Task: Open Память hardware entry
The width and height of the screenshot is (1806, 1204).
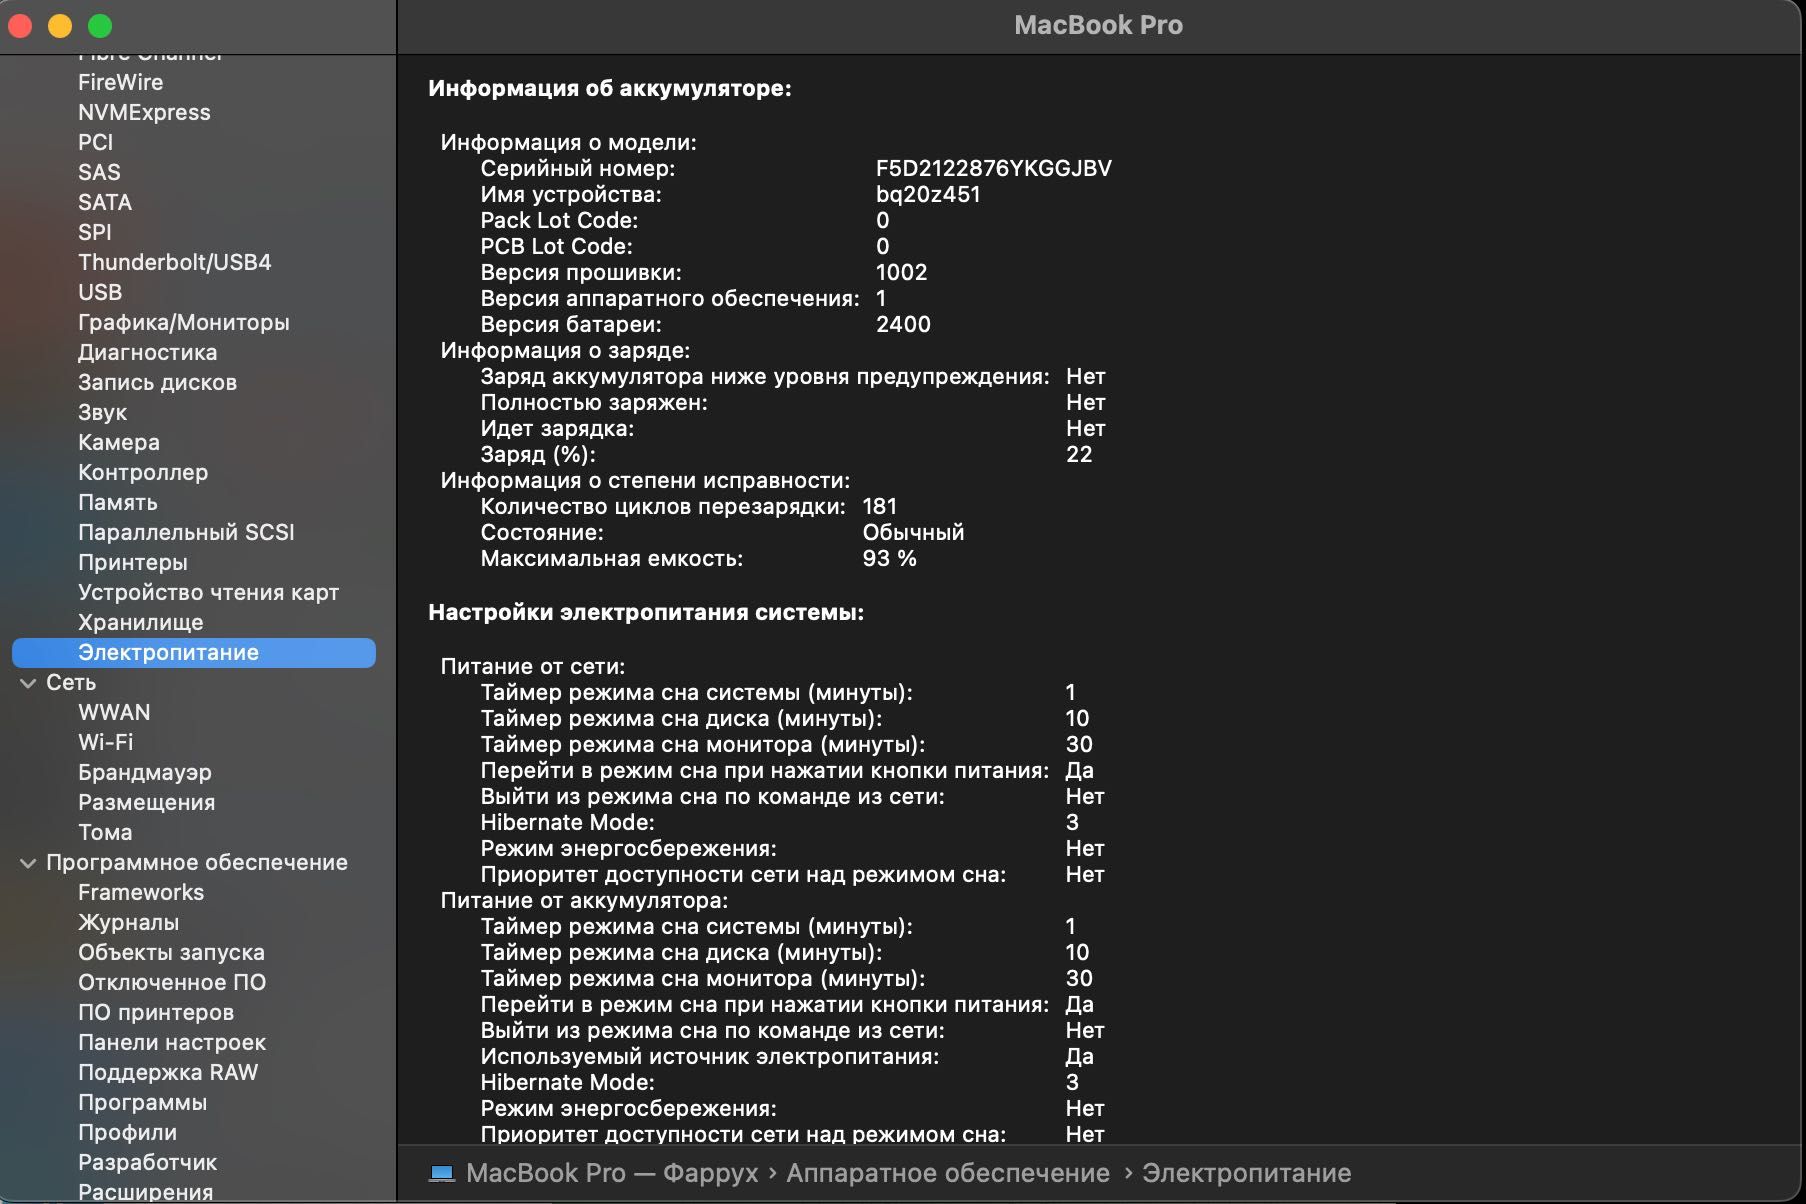Action: pos(118,502)
